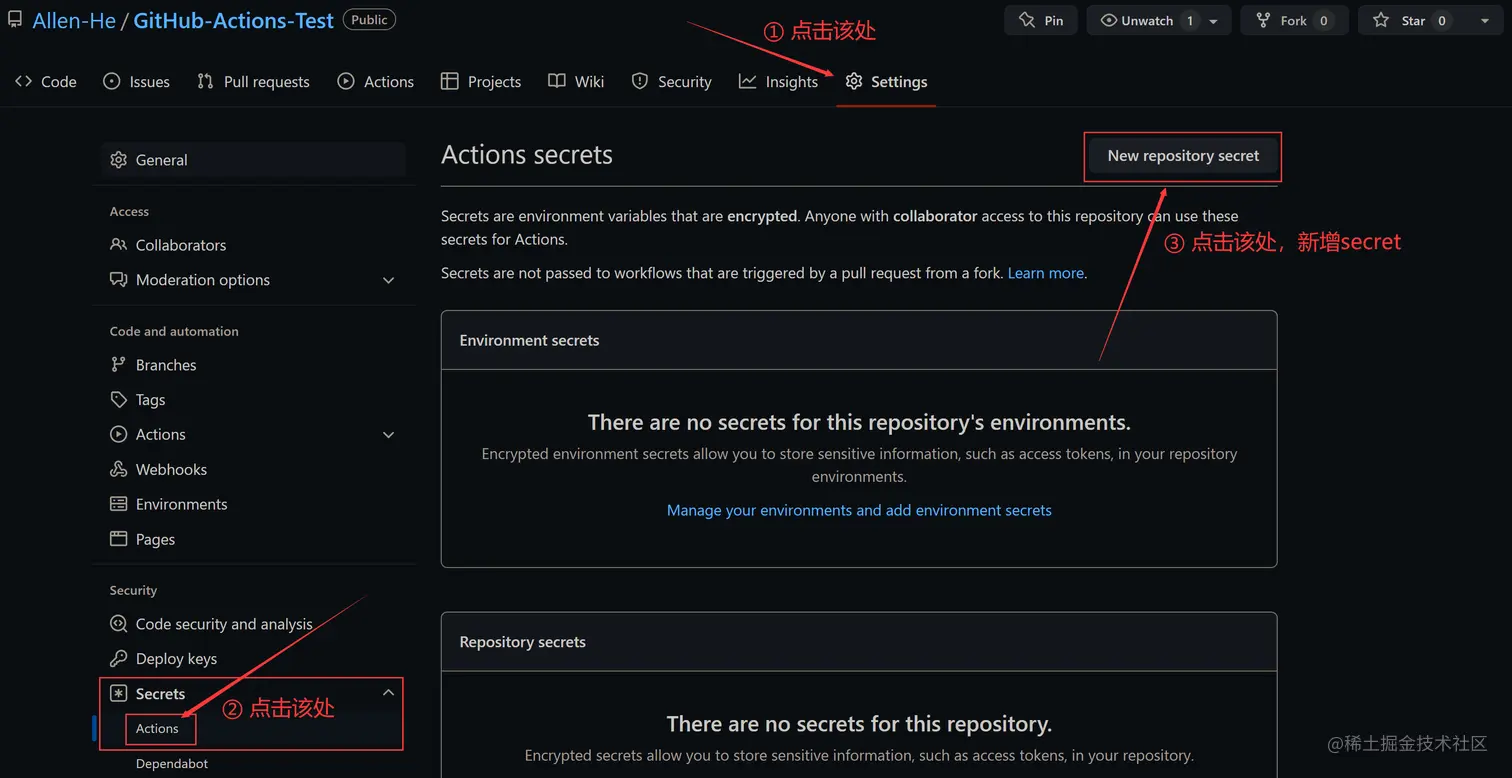Collapse the Secrets sidebar section
The image size is (1512, 778).
point(389,693)
